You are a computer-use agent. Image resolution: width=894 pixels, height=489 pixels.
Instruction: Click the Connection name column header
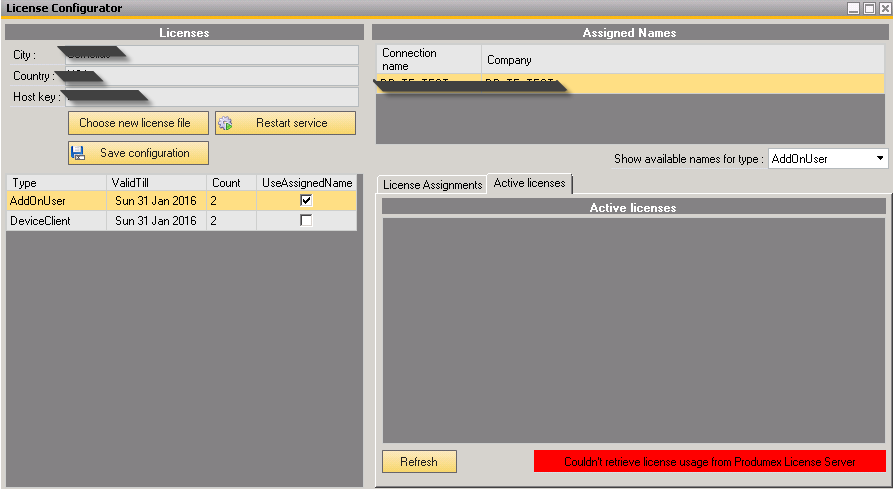[x=429, y=59]
